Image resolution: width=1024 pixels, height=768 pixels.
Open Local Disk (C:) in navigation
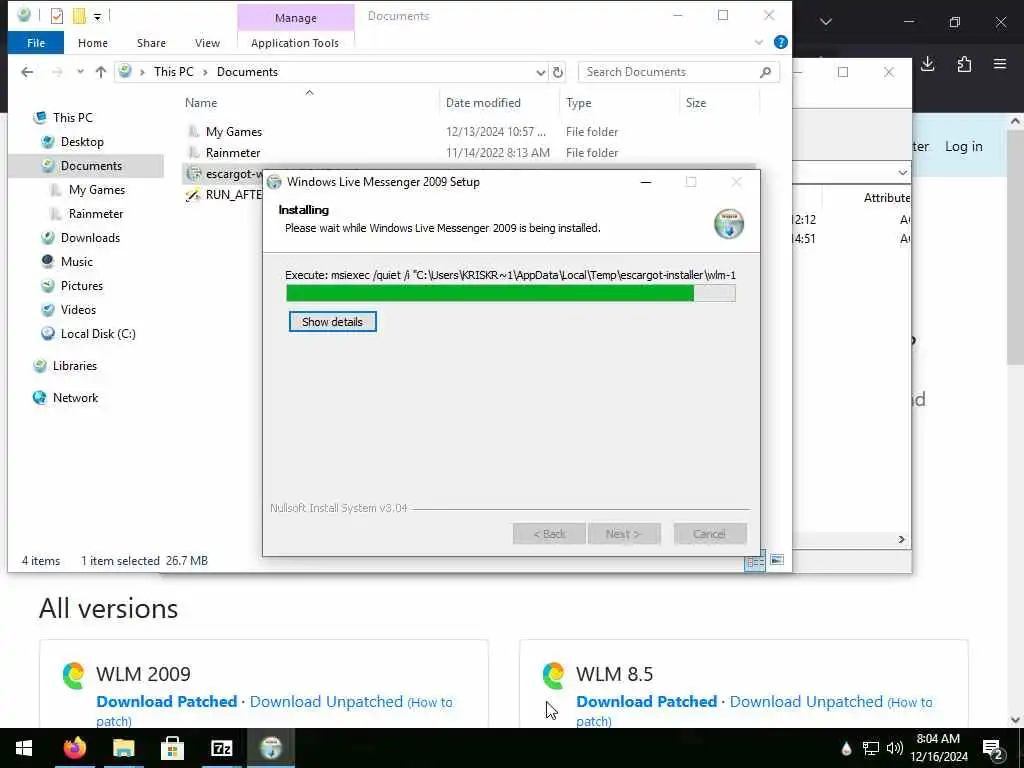point(98,334)
